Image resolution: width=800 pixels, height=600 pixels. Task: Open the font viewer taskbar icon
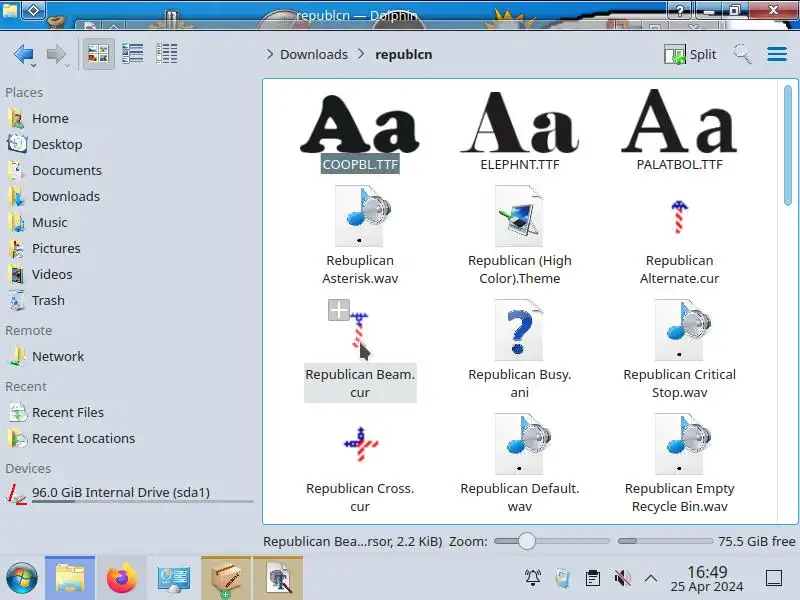pyautogui.click(x=278, y=579)
